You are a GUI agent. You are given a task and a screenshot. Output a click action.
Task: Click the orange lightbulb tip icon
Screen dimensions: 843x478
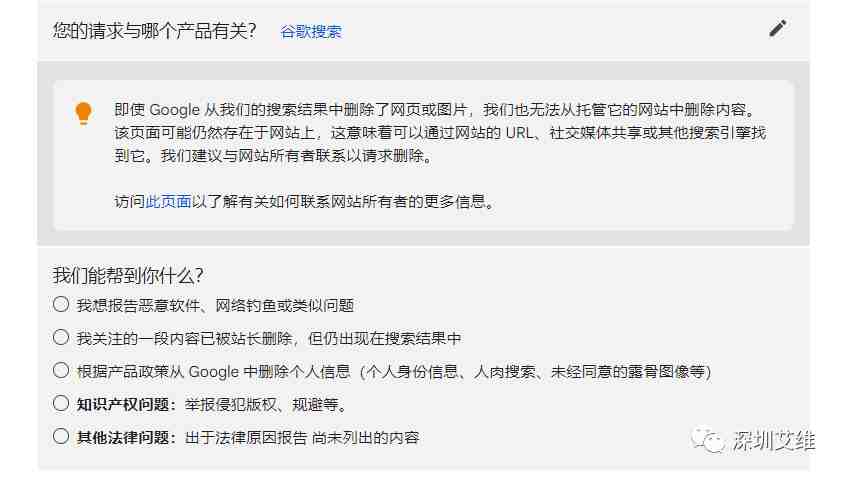click(x=83, y=113)
